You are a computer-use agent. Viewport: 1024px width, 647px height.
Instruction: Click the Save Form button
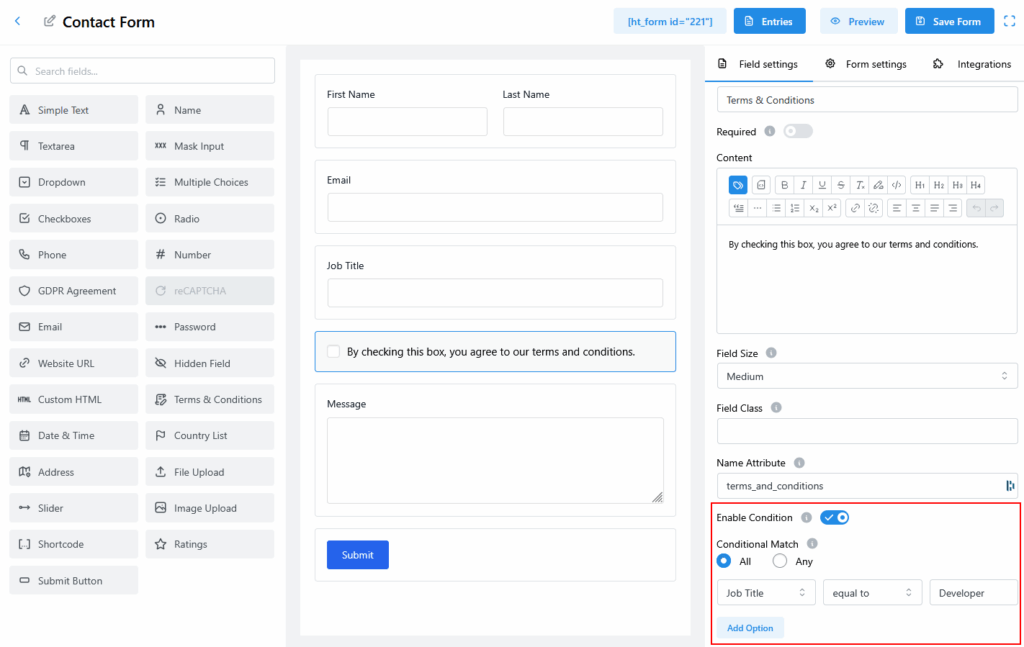(949, 21)
